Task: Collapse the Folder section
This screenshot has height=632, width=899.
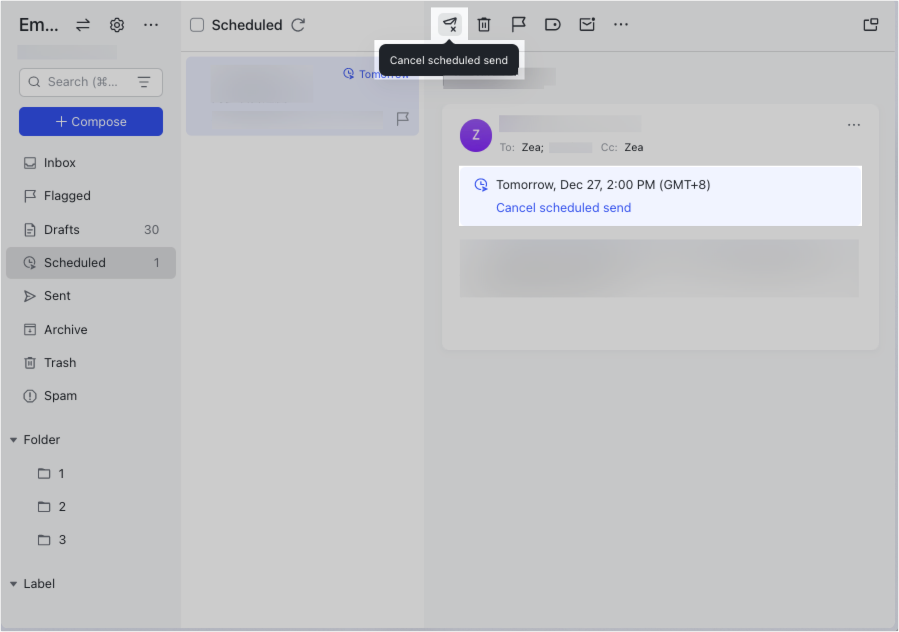Action: coord(12,439)
